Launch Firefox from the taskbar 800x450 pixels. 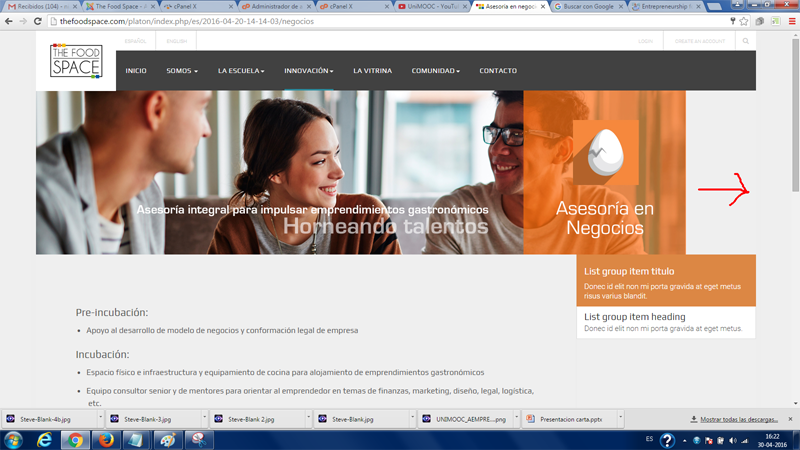(106, 440)
